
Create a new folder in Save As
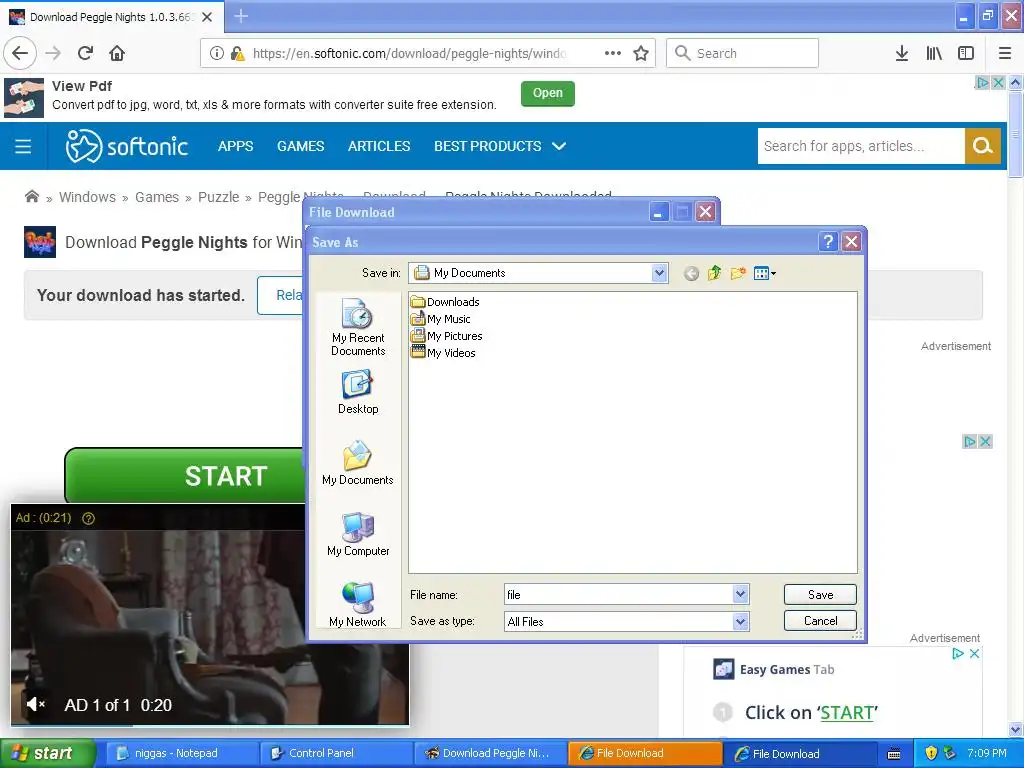click(x=738, y=273)
